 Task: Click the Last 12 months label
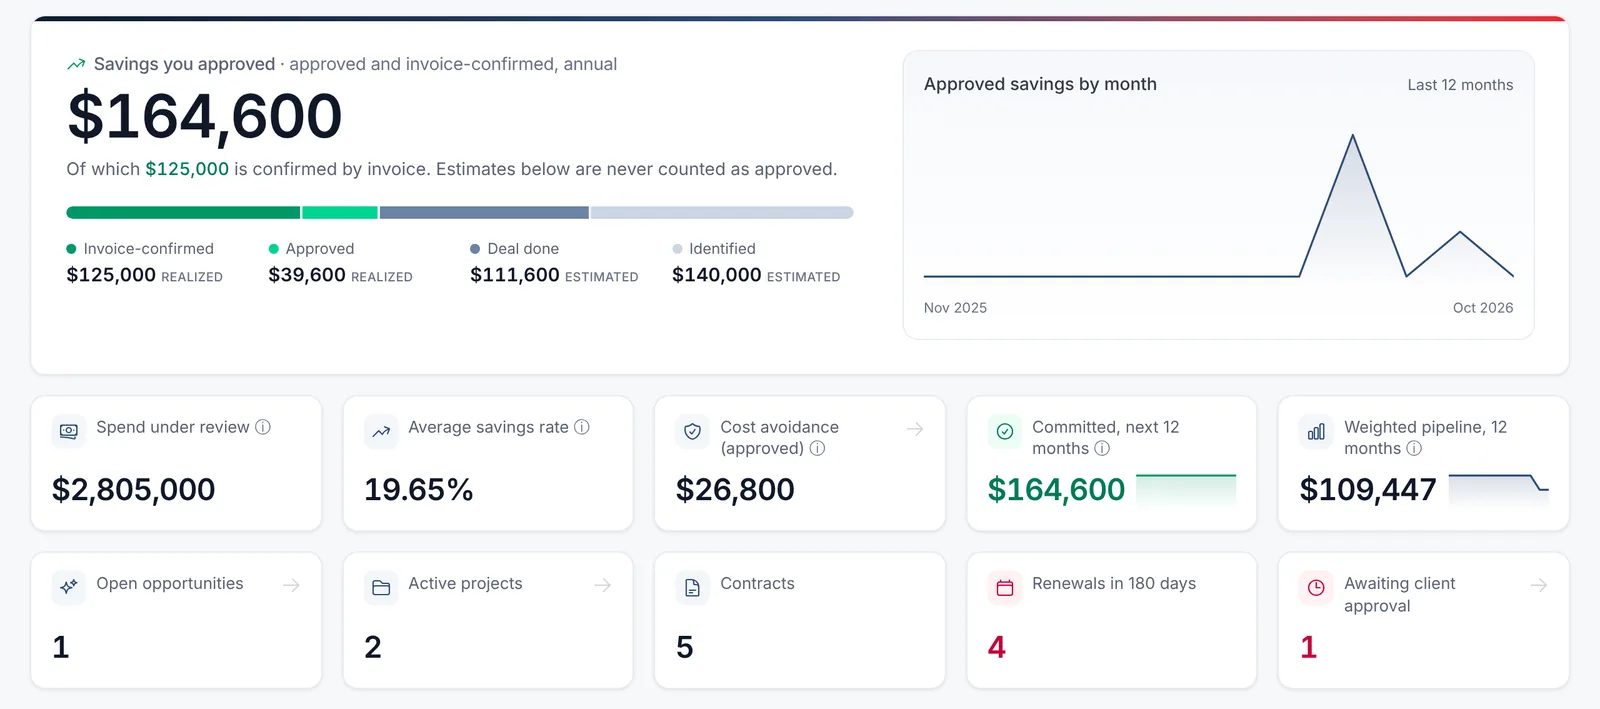1460,85
